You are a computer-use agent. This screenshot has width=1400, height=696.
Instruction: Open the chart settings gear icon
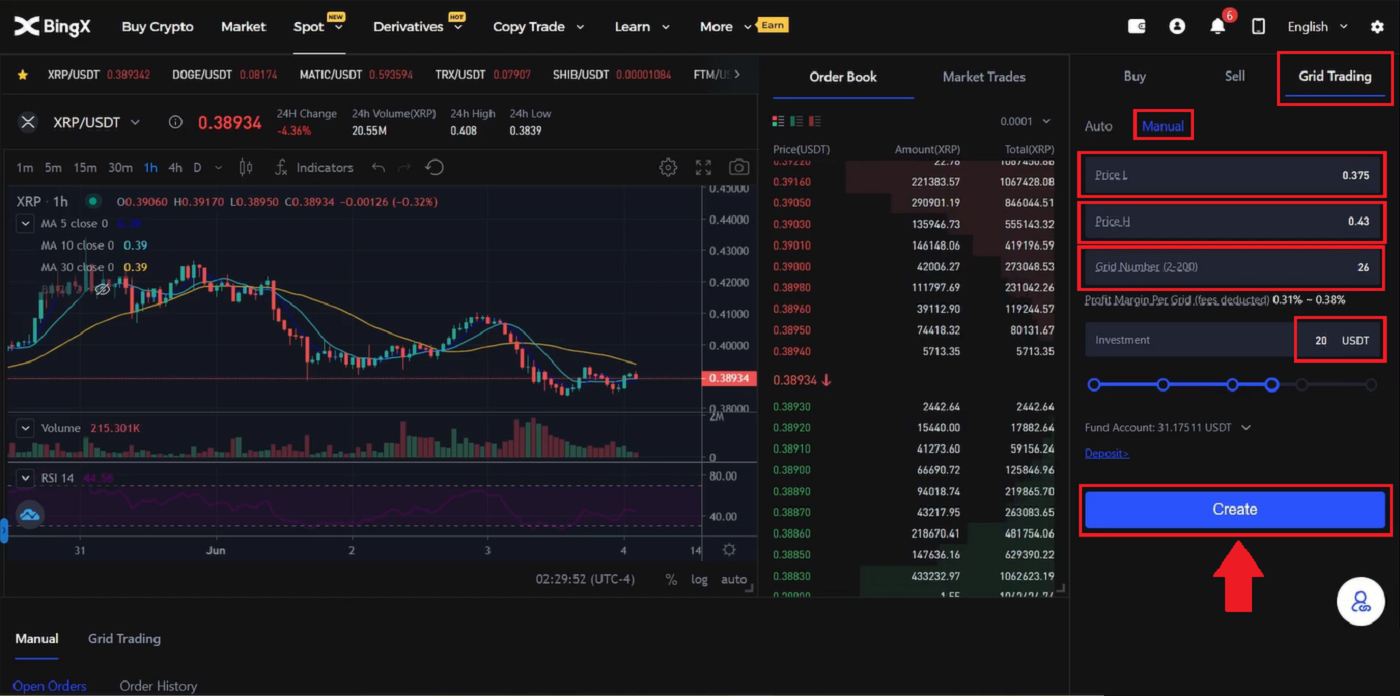coord(668,167)
